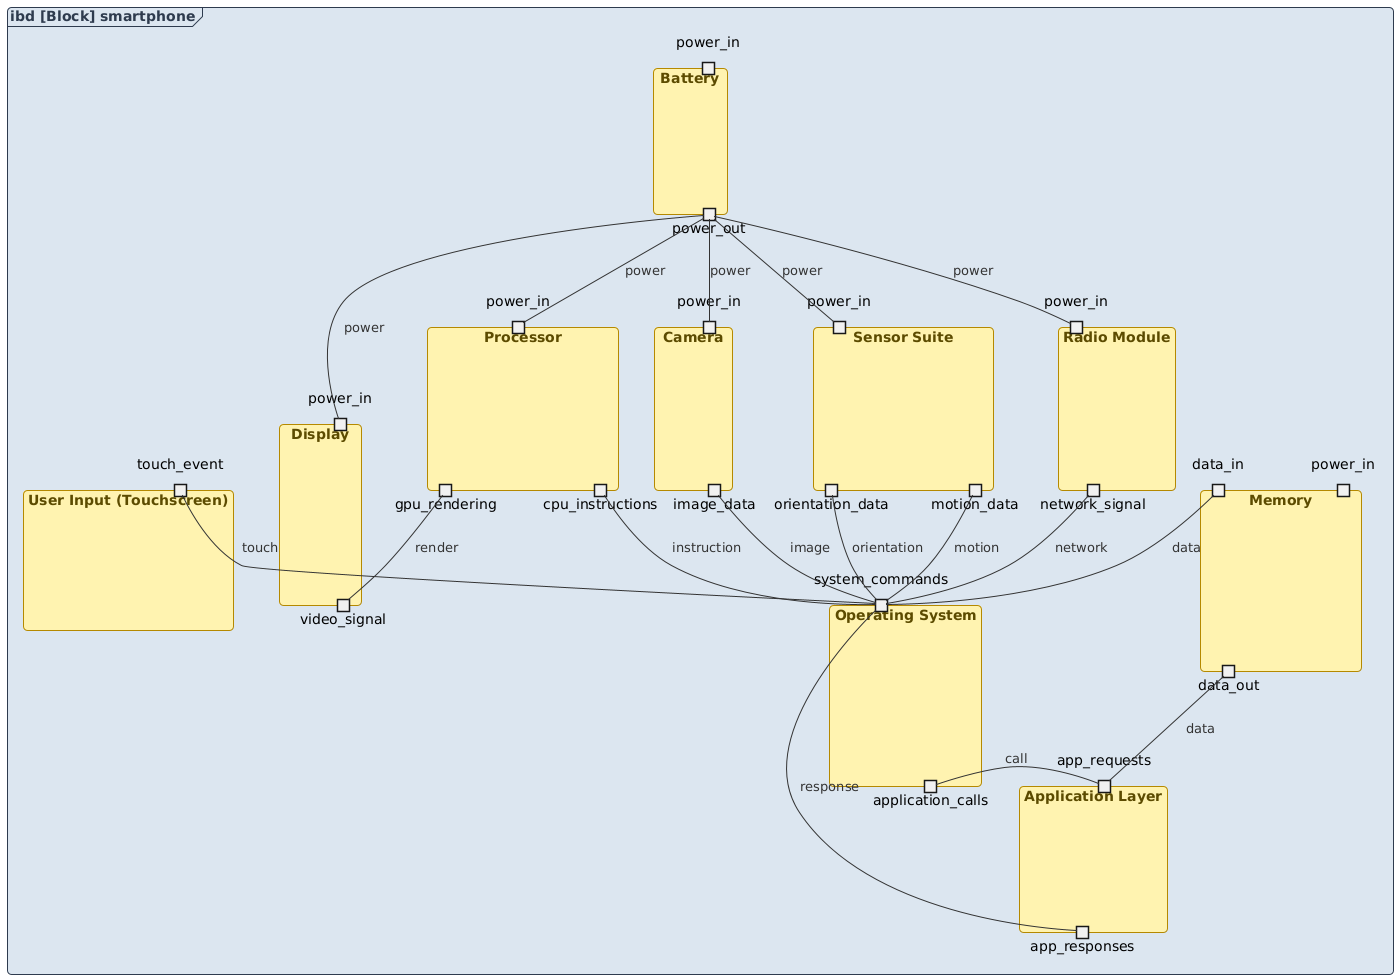Click the application_calls port on Operating System

pos(930,786)
